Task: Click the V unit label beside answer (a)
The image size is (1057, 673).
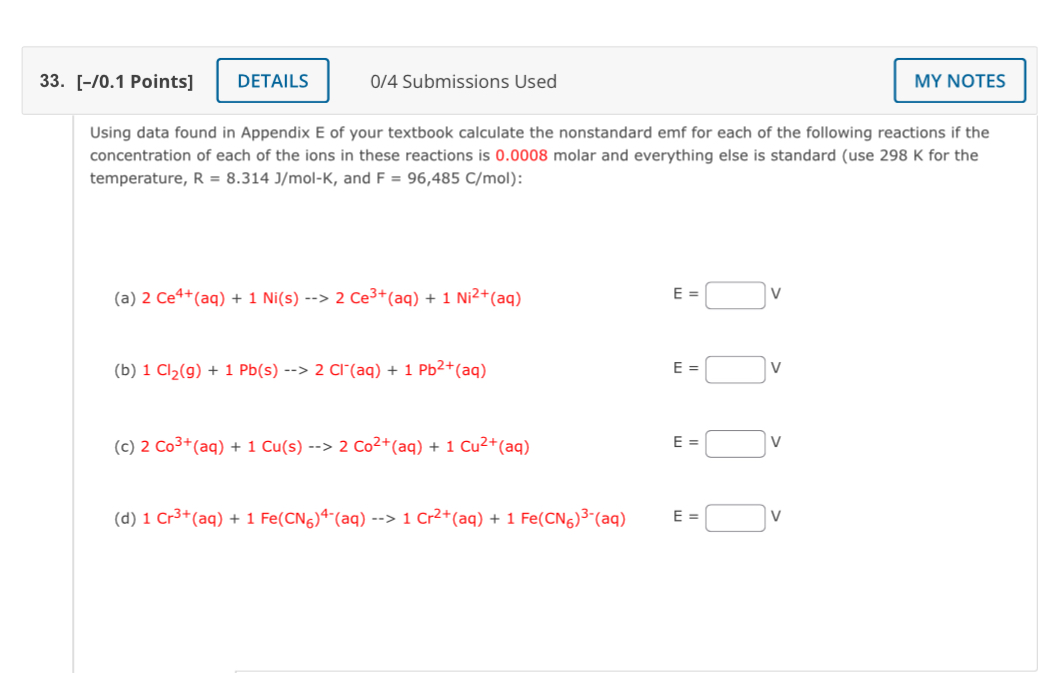Action: pos(775,294)
